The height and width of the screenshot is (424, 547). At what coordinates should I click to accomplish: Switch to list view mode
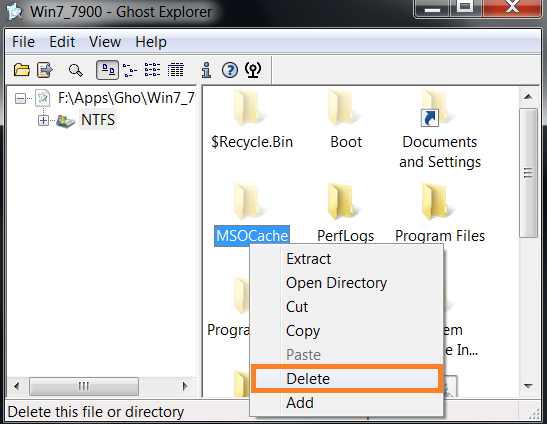(152, 70)
